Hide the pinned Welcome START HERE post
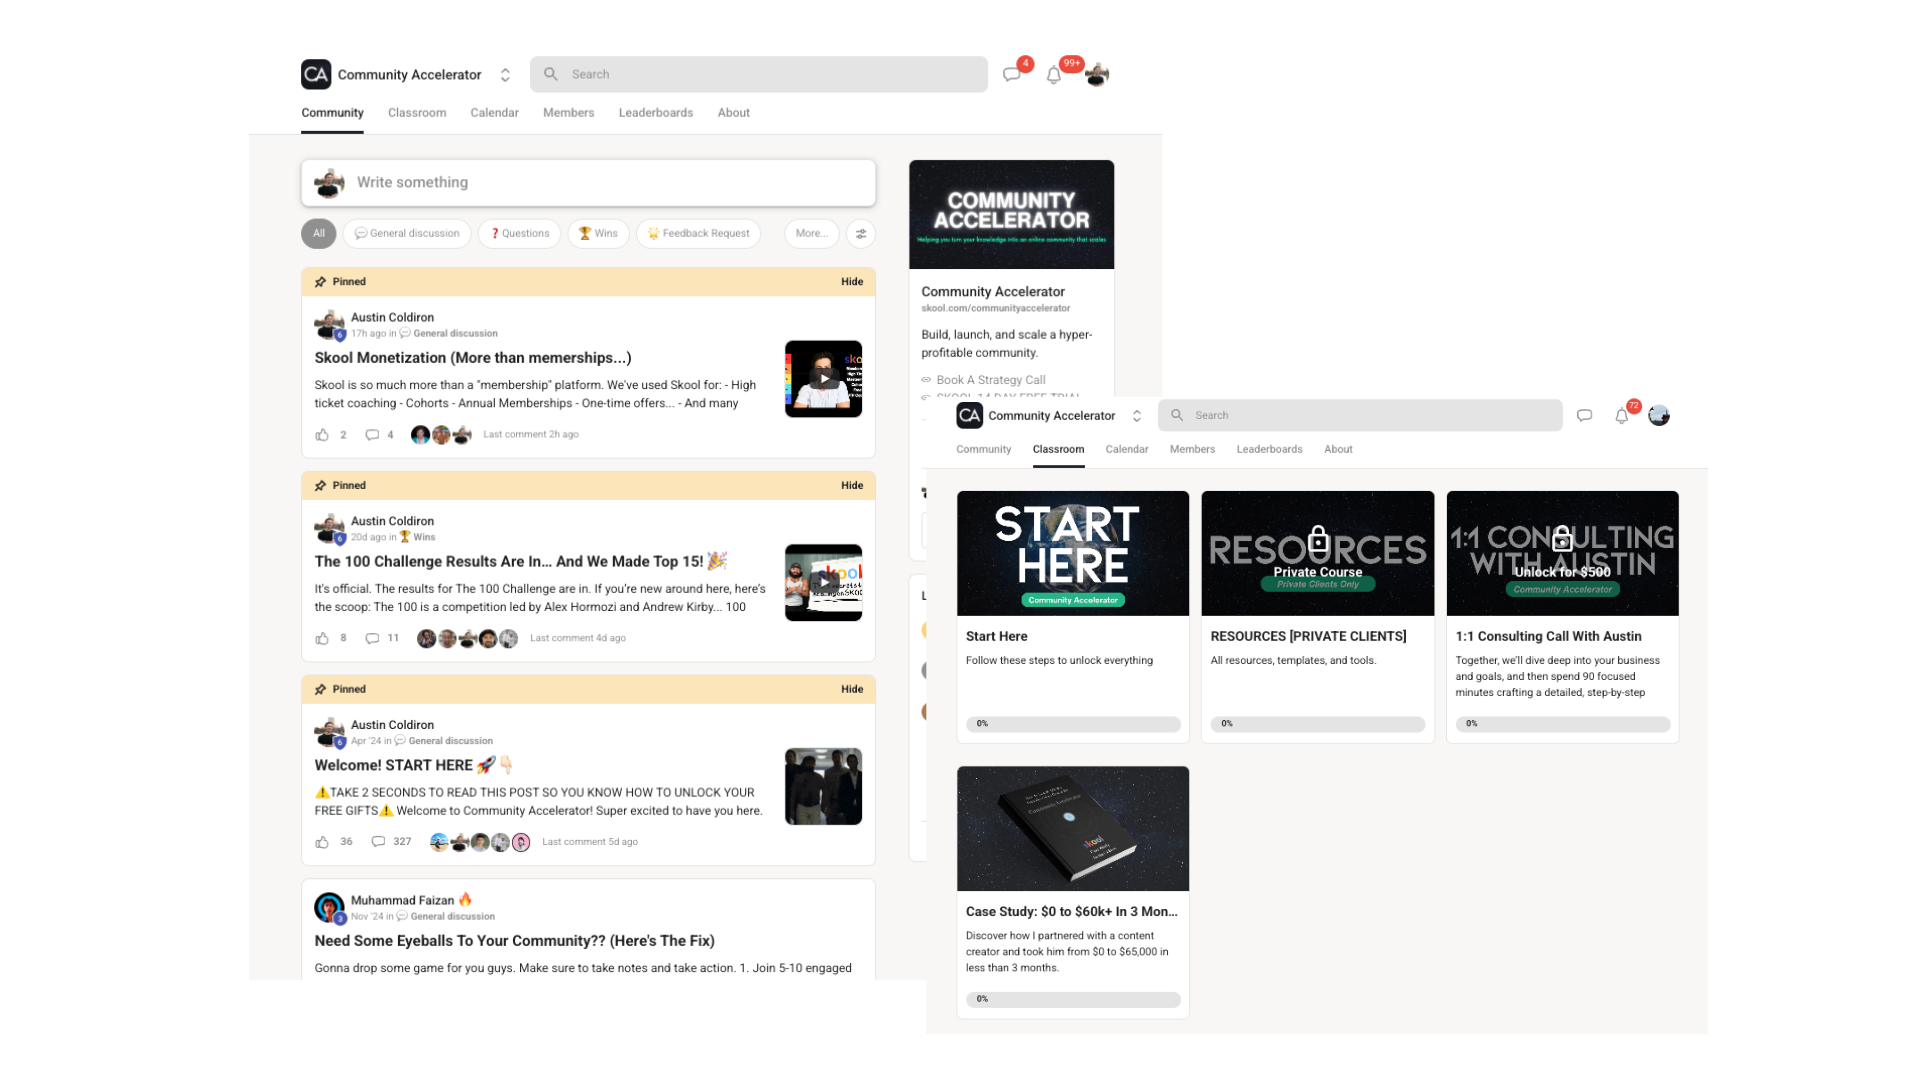Screen dimensions: 1920x1080 coord(852,690)
